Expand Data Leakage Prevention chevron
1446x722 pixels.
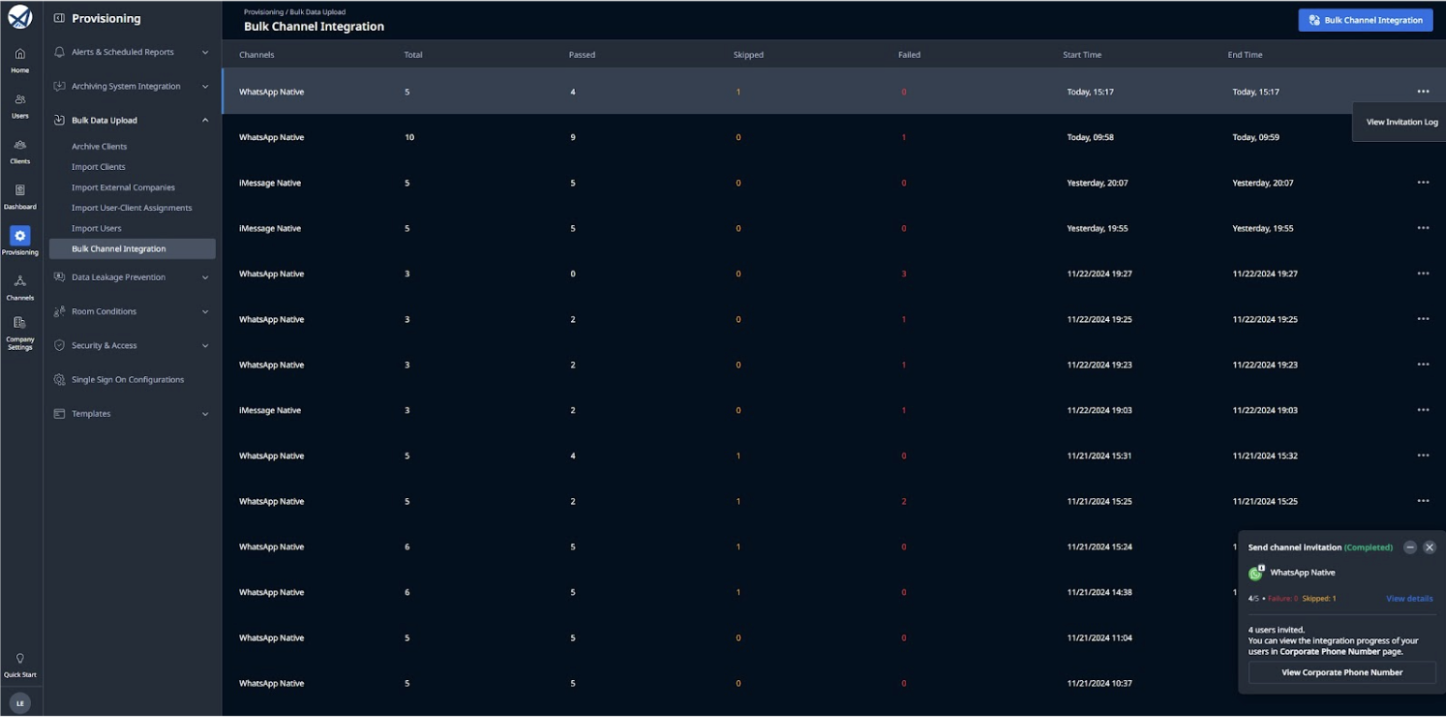205,277
